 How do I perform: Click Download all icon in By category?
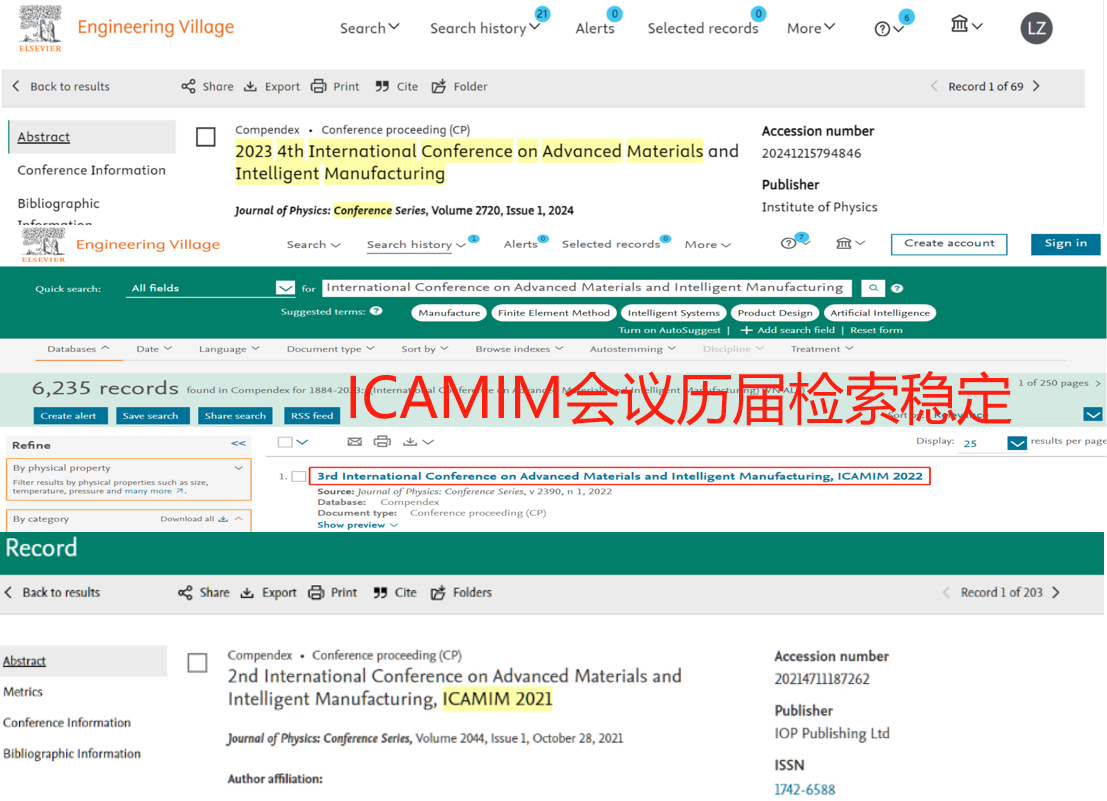[x=223, y=519]
